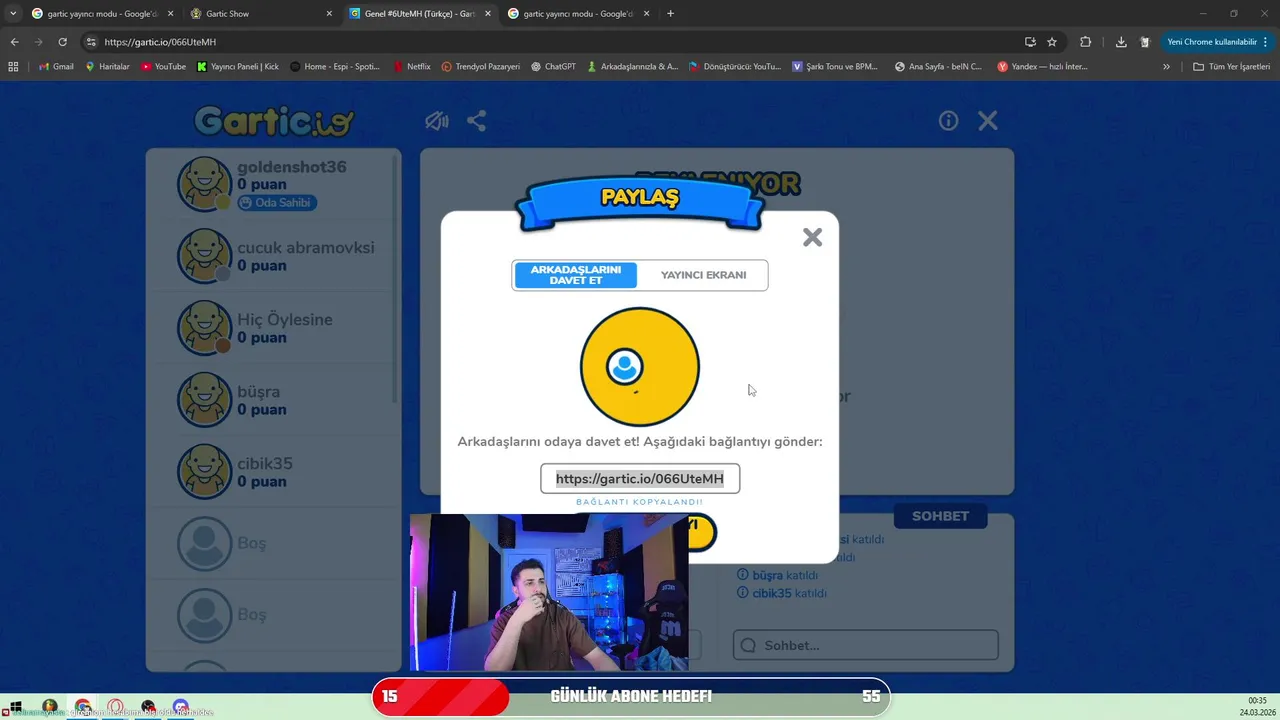Image resolution: width=1280 pixels, height=720 pixels.
Task: Switch to first 'gartic yayıncı modu' Google tab
Action: click(x=102, y=14)
